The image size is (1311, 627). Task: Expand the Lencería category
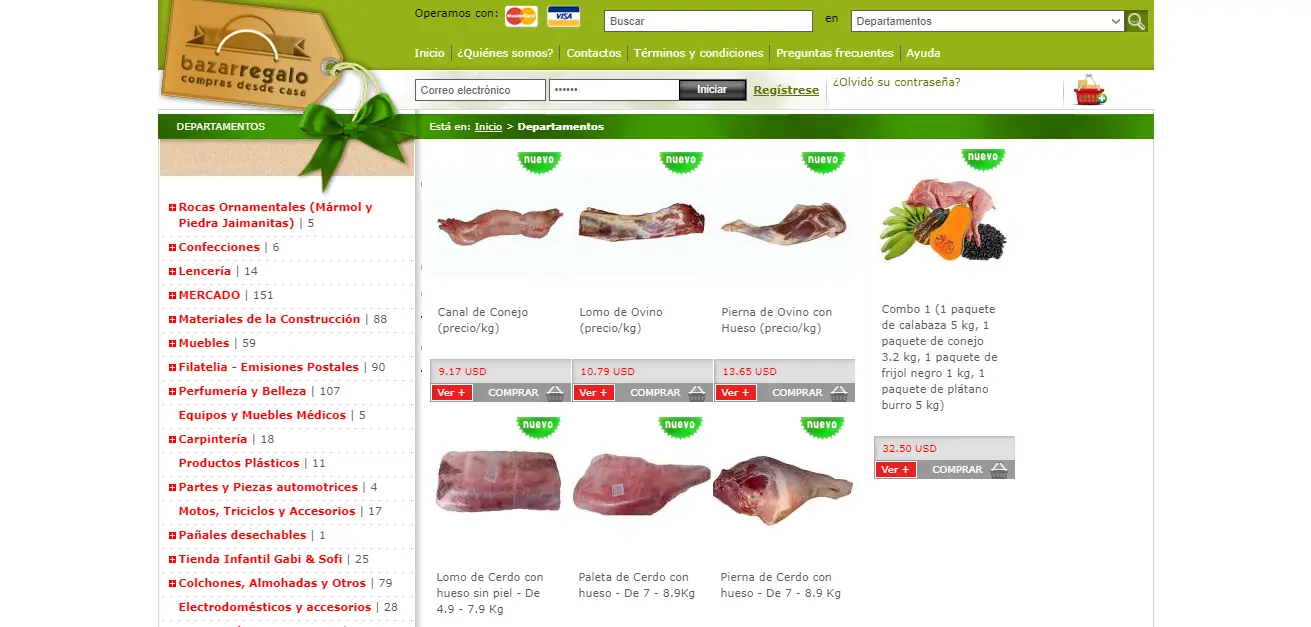point(173,272)
